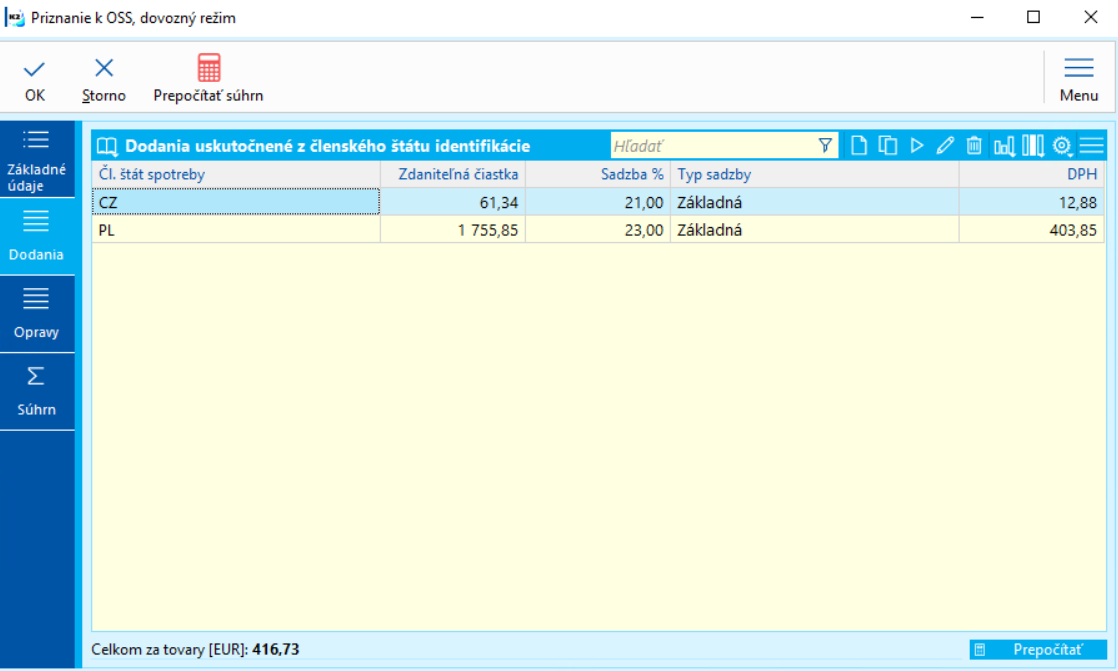Viewport: 1118px width, 671px height.
Task: Click the filter funnel icon
Action: [825, 145]
